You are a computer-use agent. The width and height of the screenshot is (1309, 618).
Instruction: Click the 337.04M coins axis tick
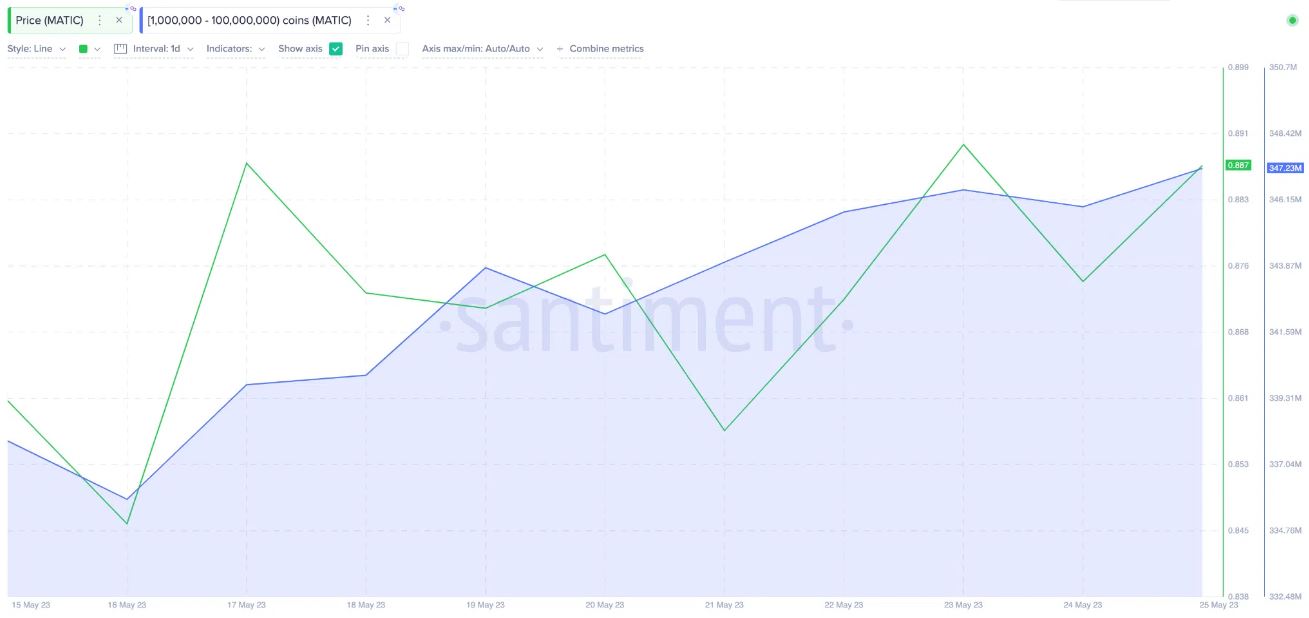click(x=1285, y=464)
